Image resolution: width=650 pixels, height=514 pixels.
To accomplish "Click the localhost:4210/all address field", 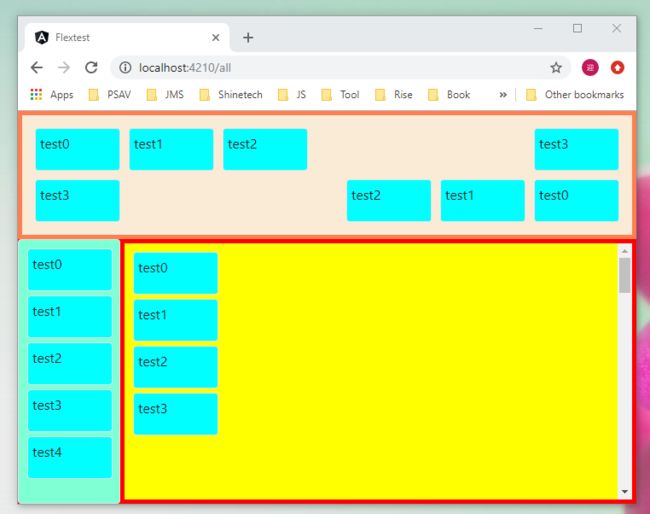I will (340, 68).
